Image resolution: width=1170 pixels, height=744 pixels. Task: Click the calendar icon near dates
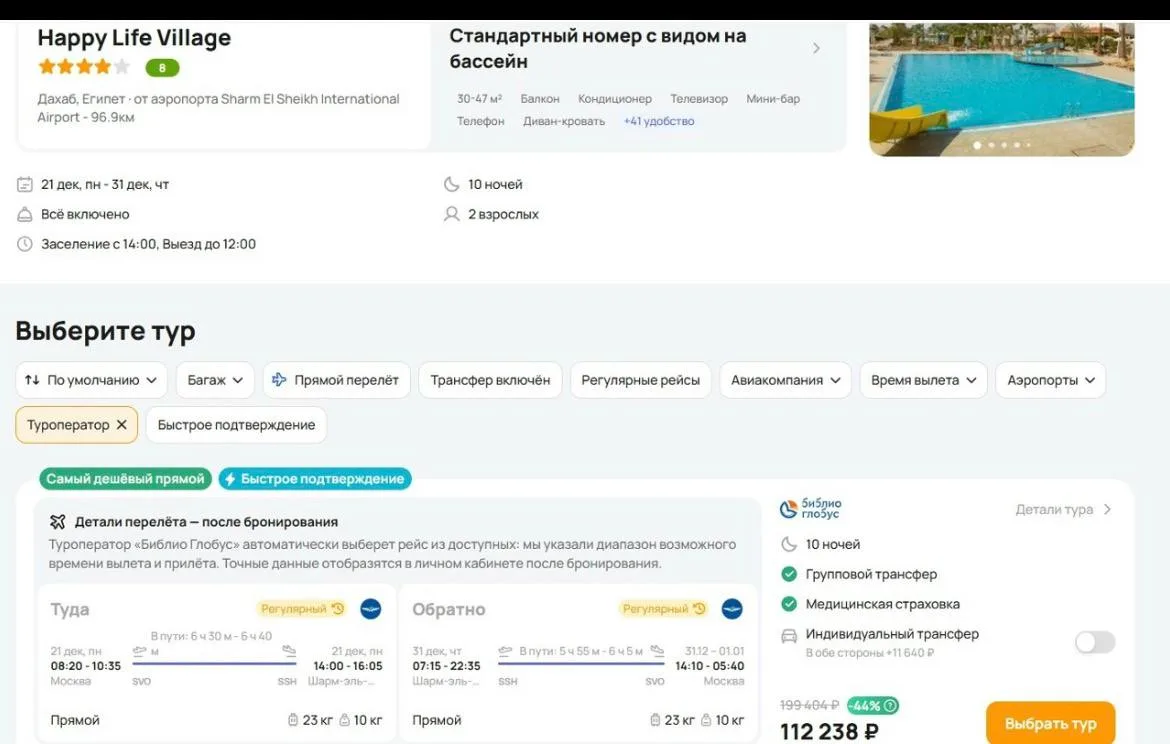25,184
